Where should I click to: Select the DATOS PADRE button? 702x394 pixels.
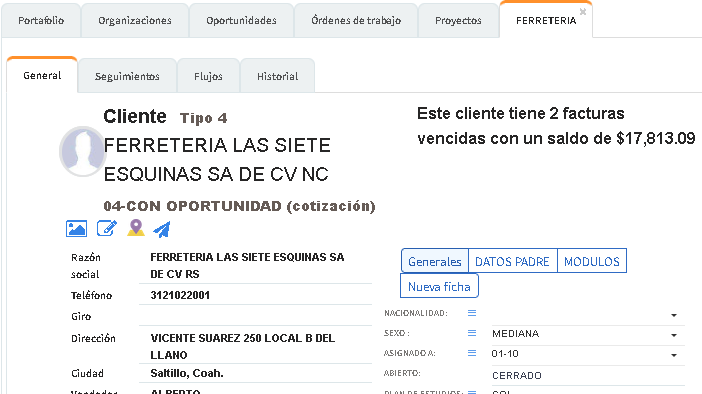point(512,261)
